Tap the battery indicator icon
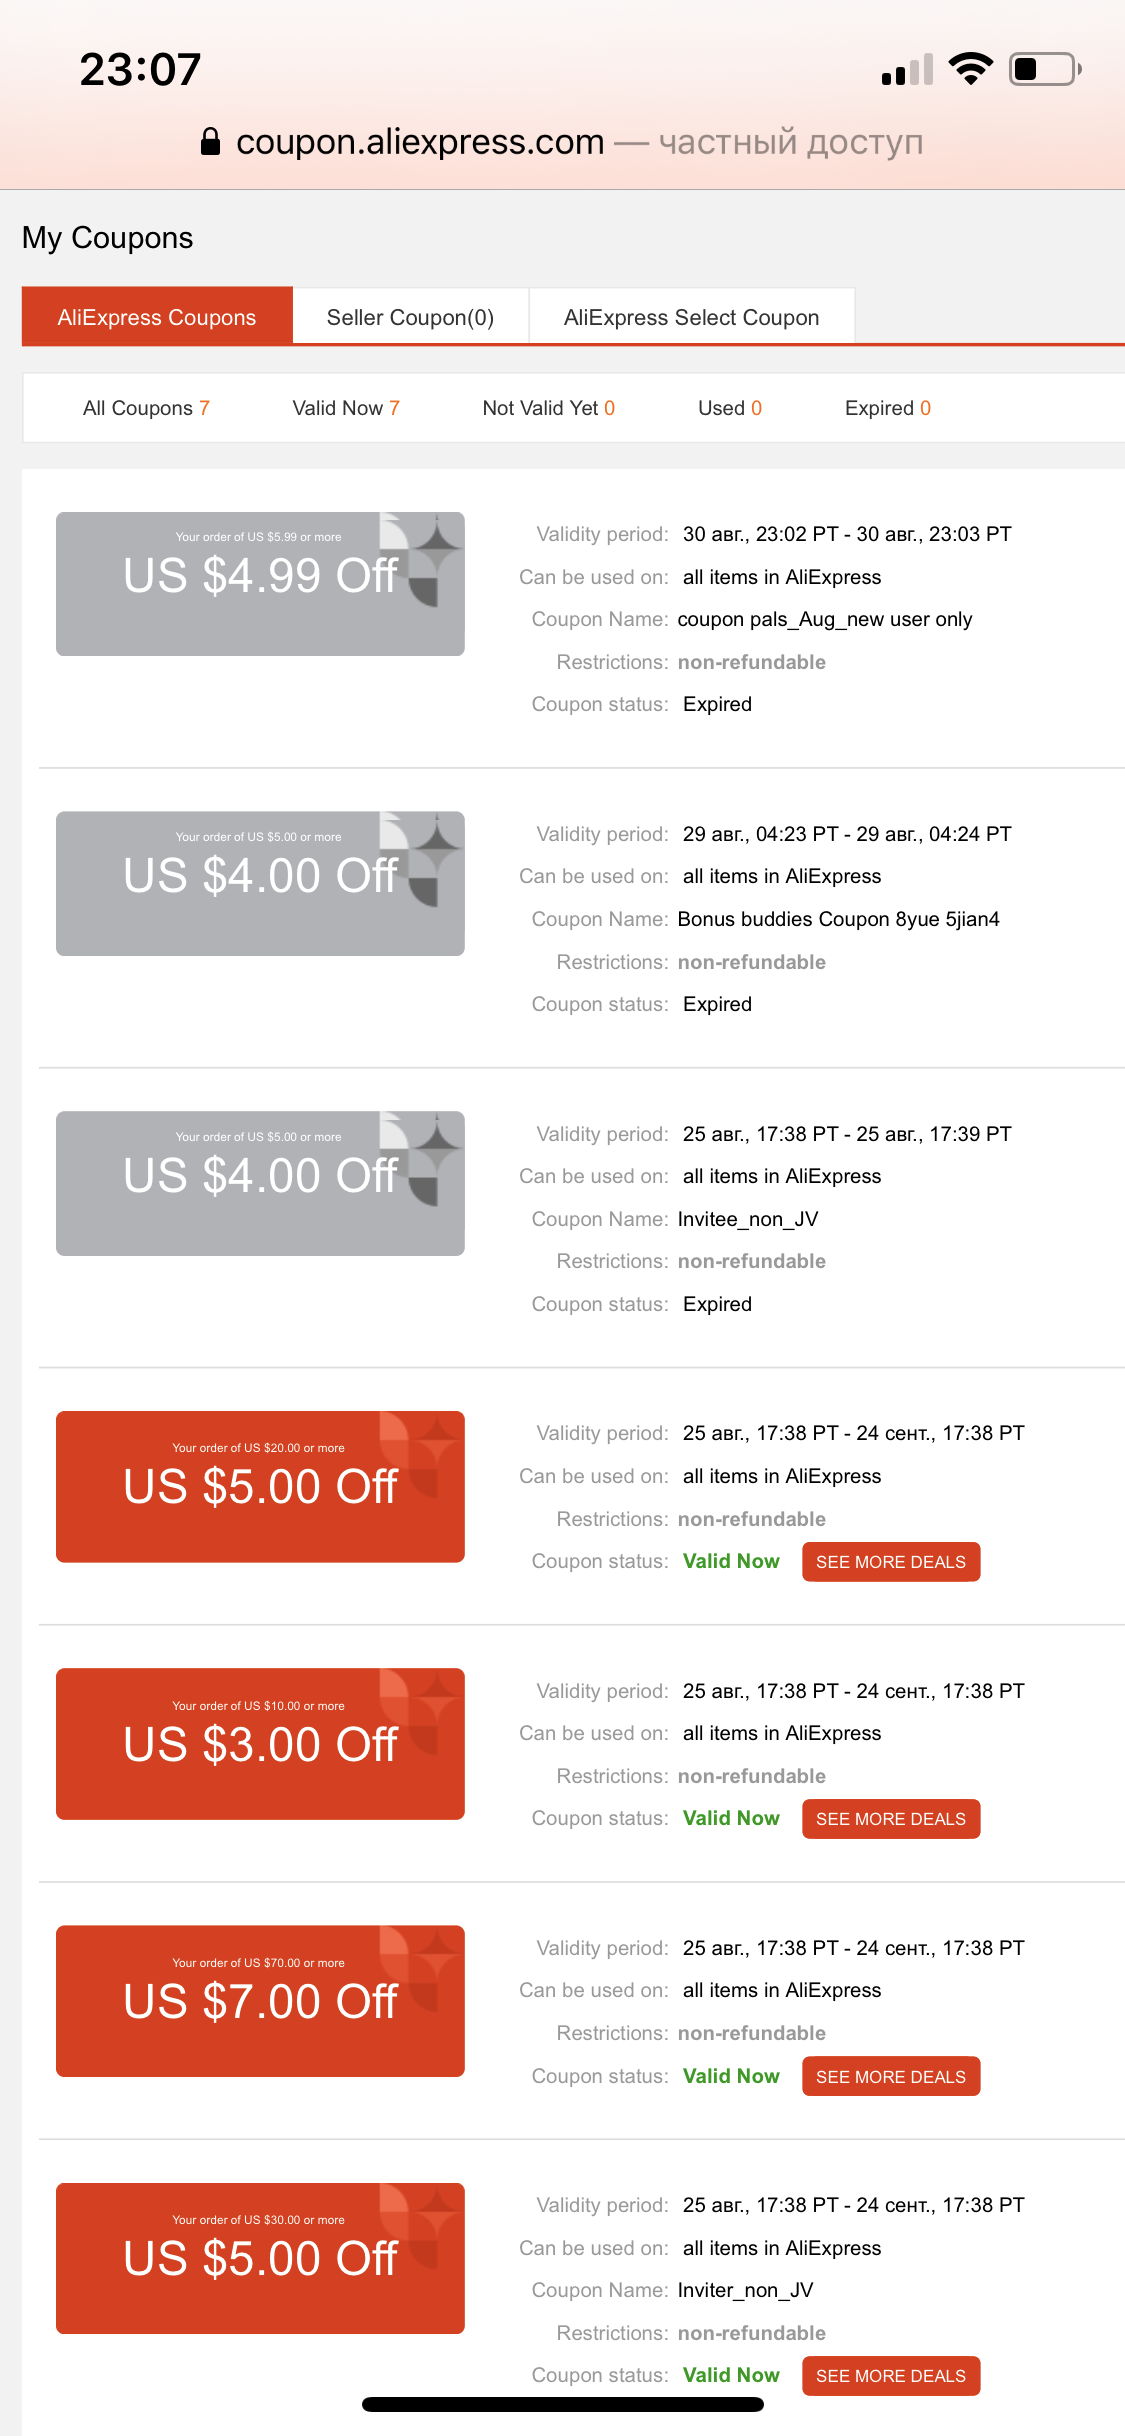 click(1045, 69)
